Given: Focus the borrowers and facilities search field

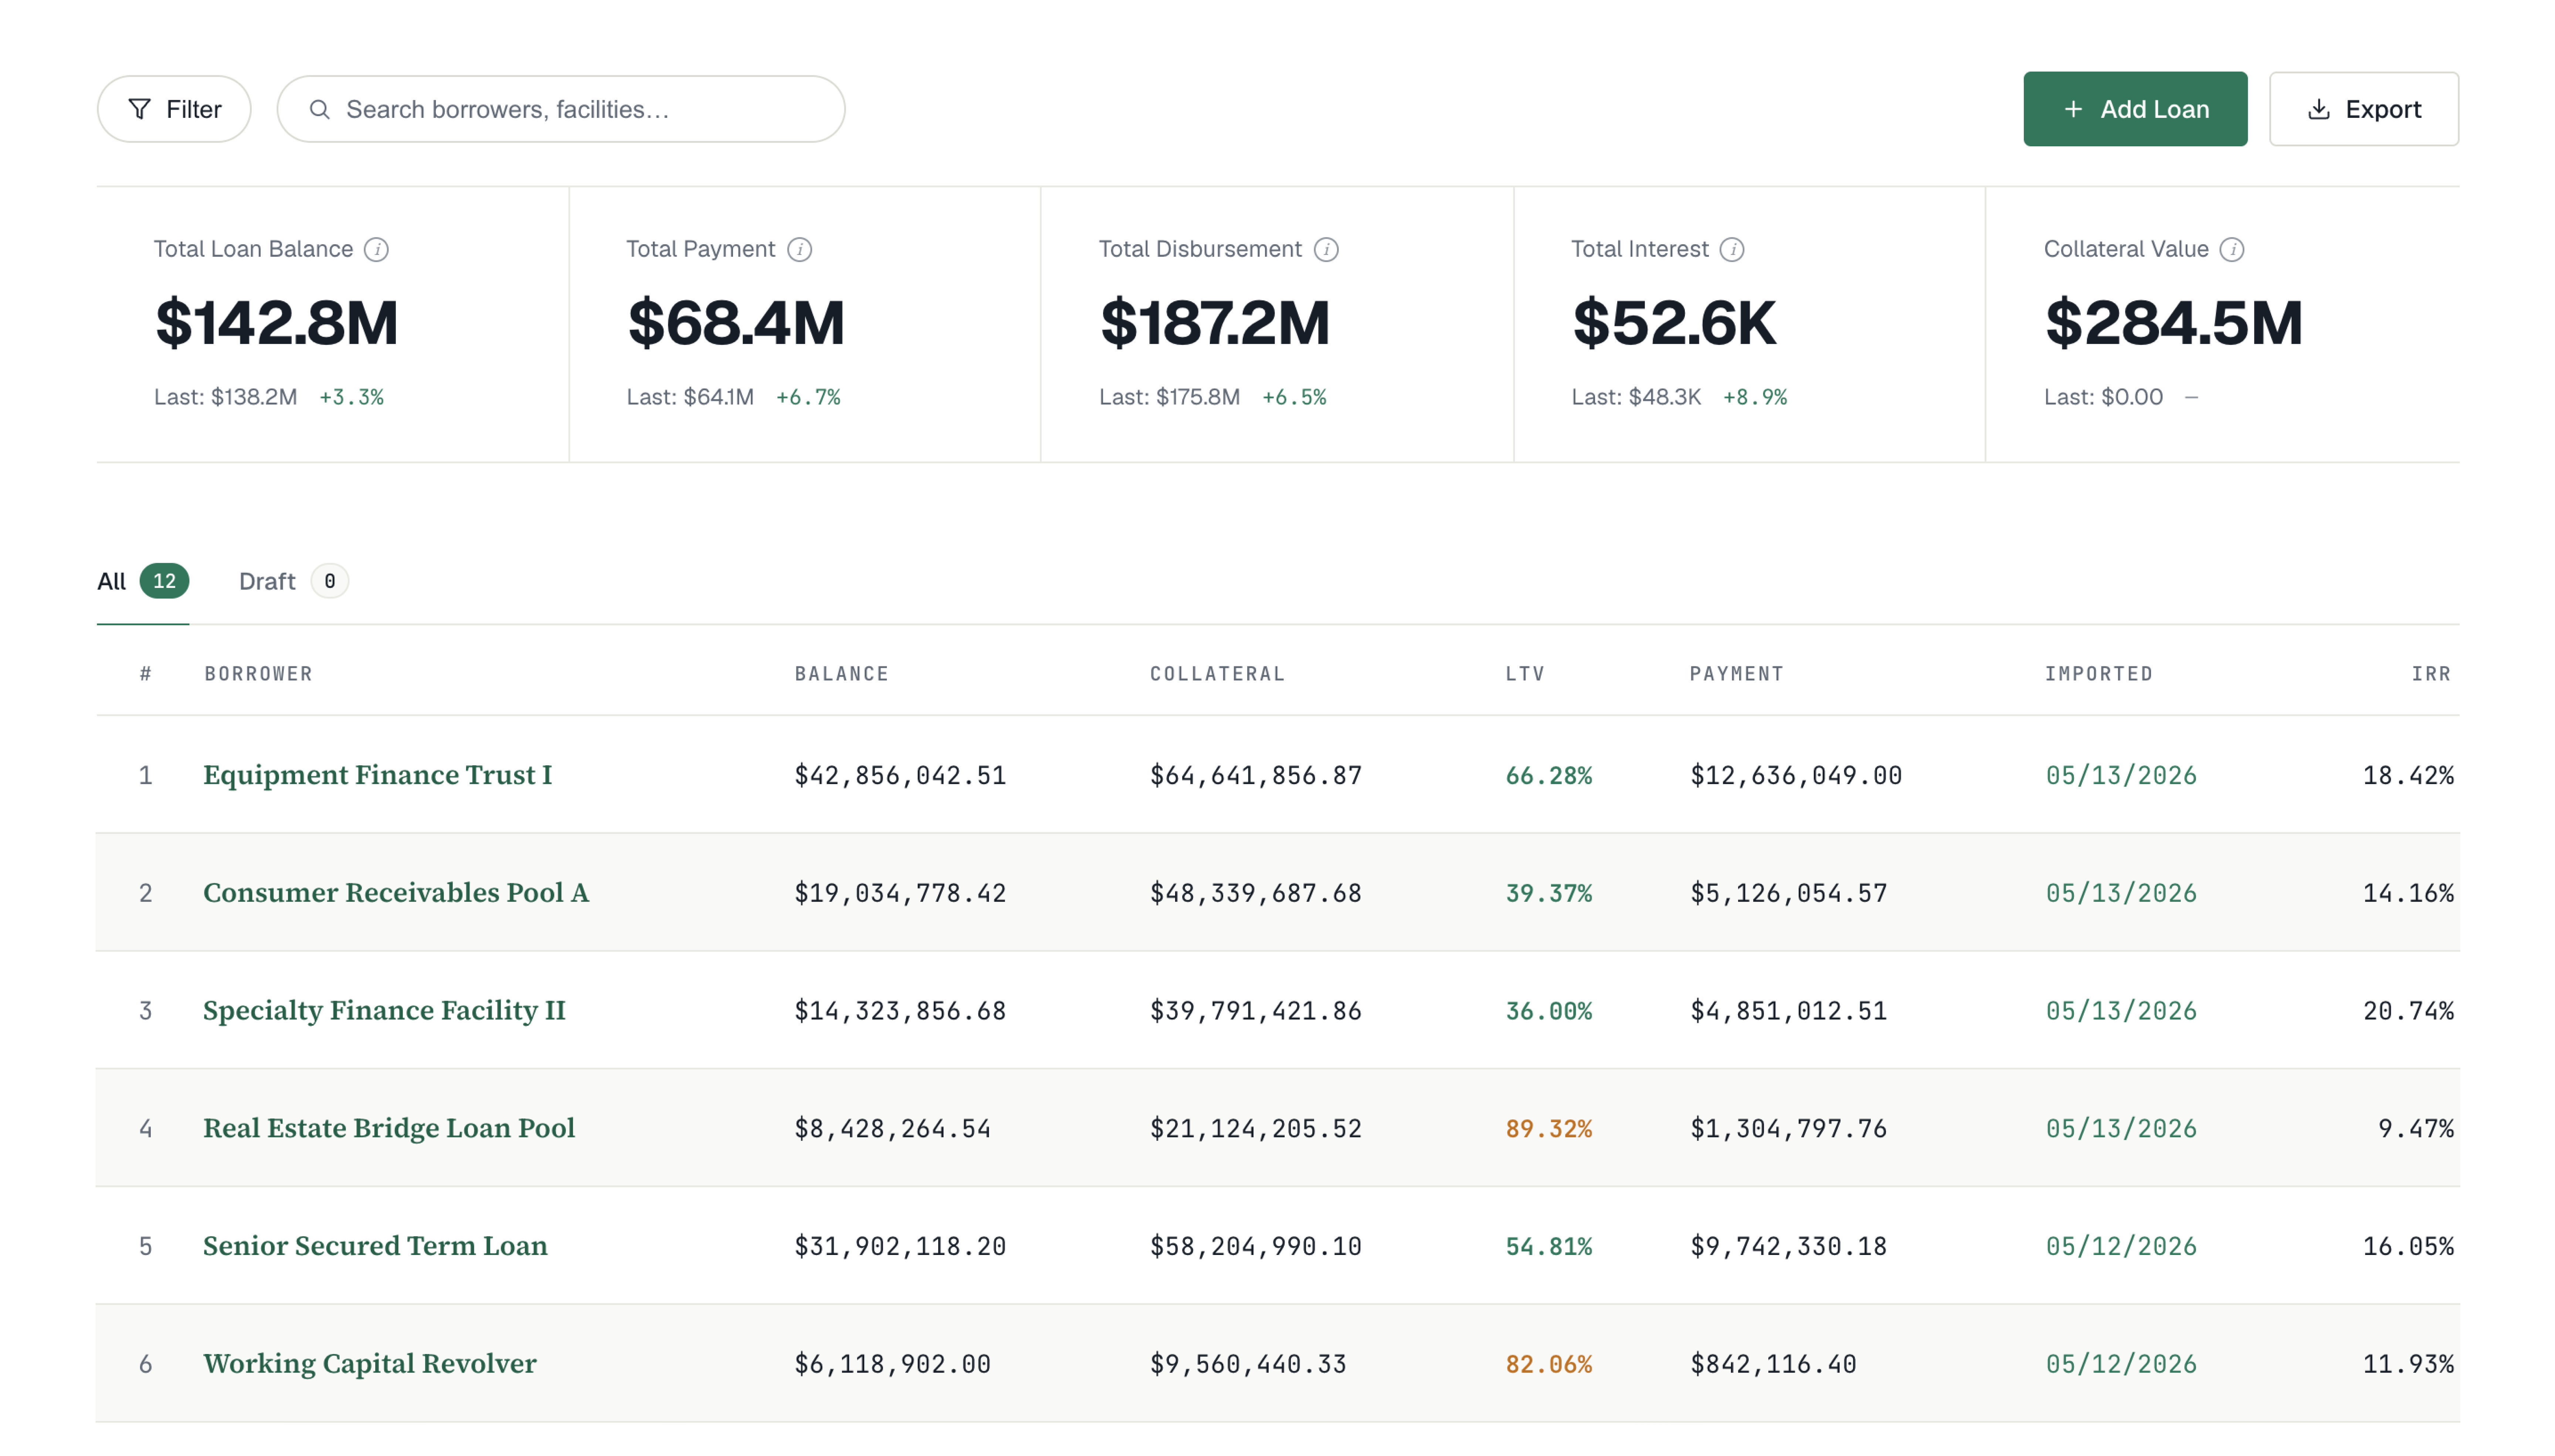Looking at the screenshot, I should click(561, 109).
